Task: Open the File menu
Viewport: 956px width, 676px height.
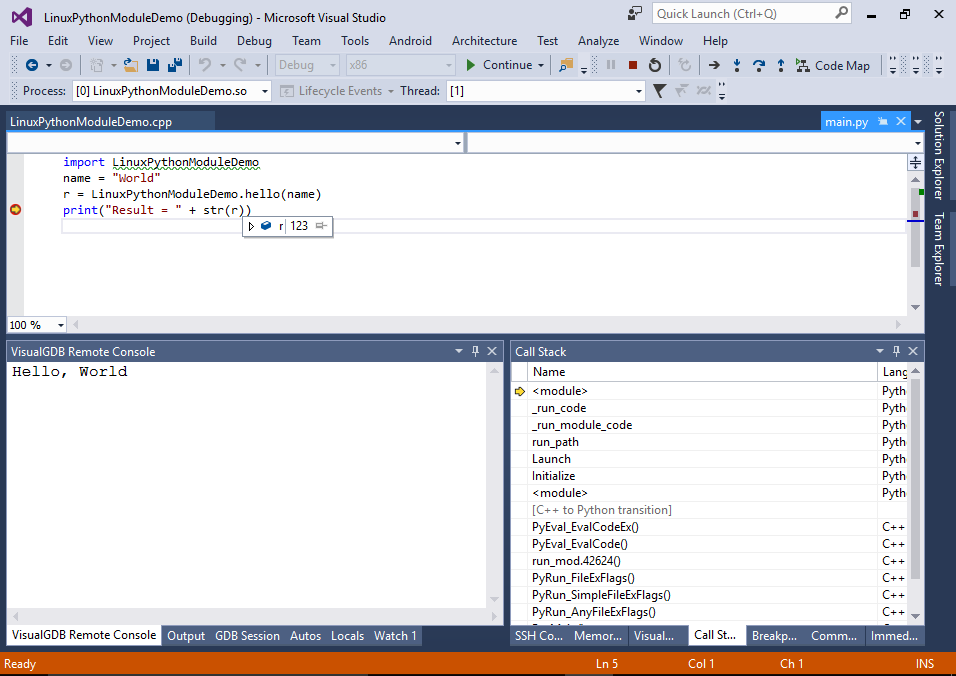Action: point(19,41)
